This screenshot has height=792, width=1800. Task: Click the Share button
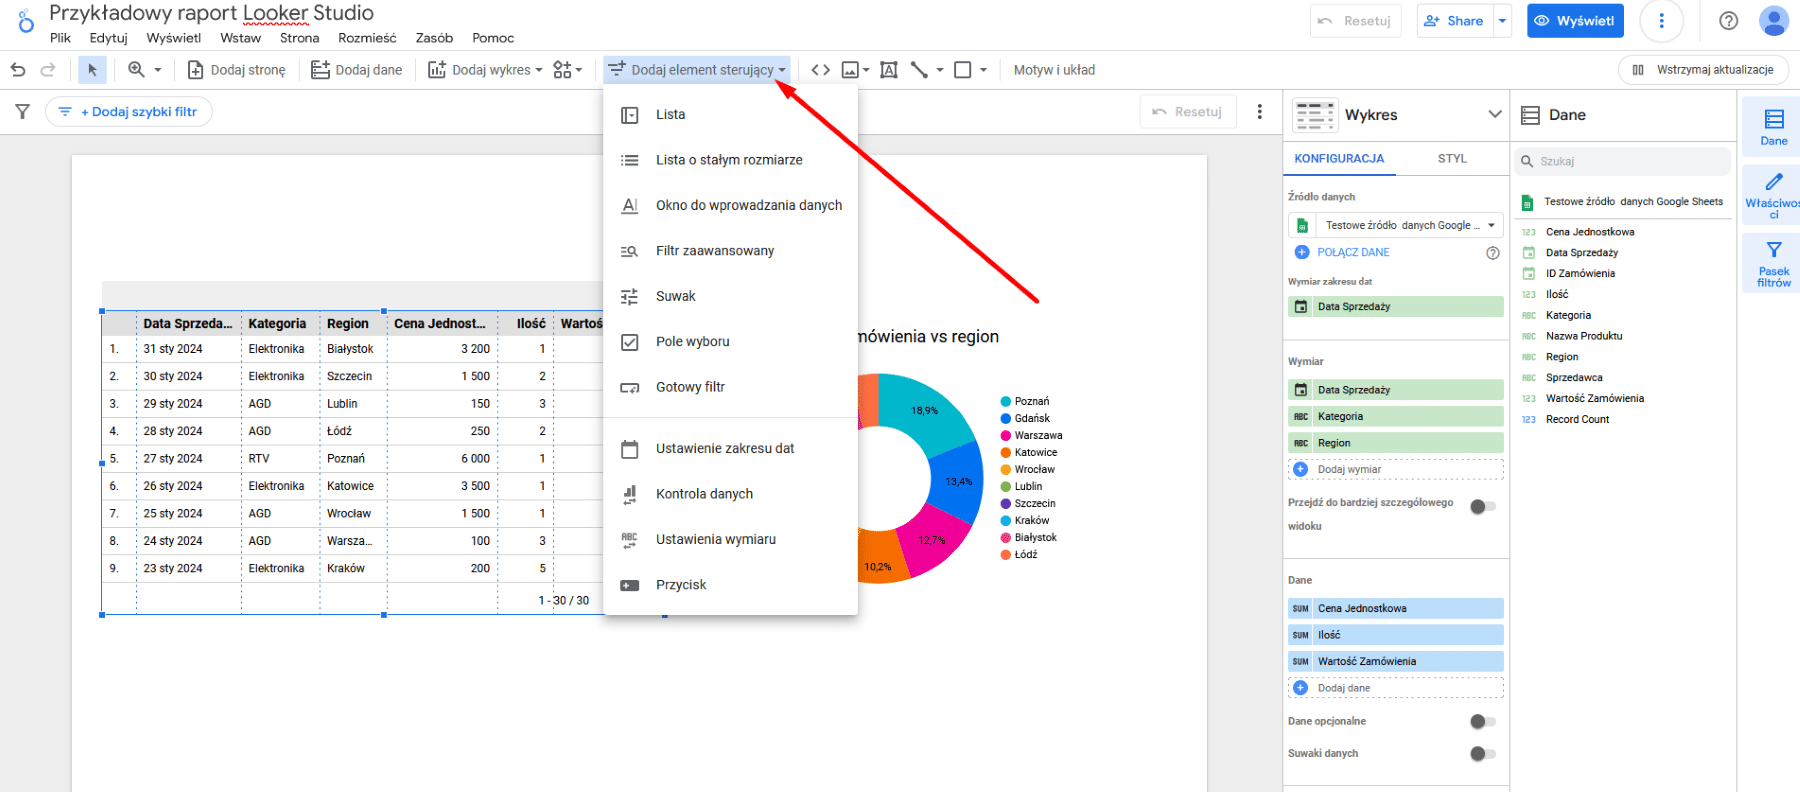point(1455,21)
